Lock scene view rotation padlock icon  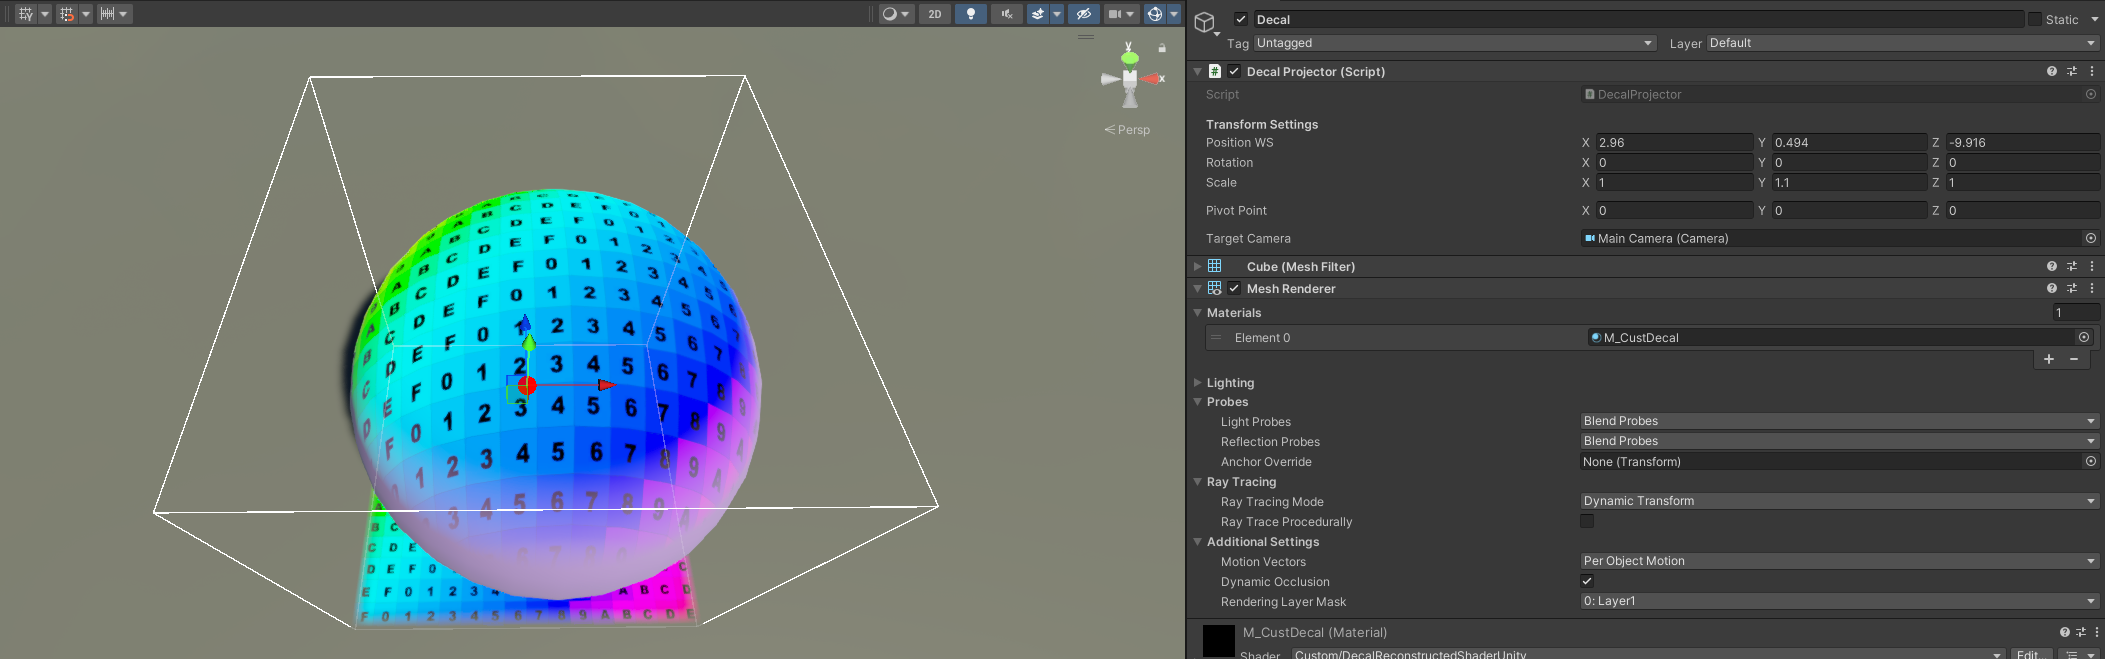(x=1162, y=48)
